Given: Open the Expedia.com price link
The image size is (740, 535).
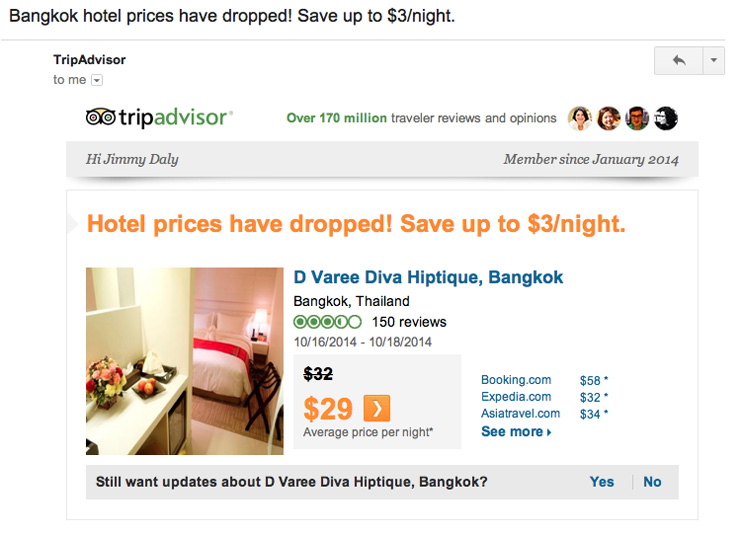Looking at the screenshot, I should [x=516, y=397].
